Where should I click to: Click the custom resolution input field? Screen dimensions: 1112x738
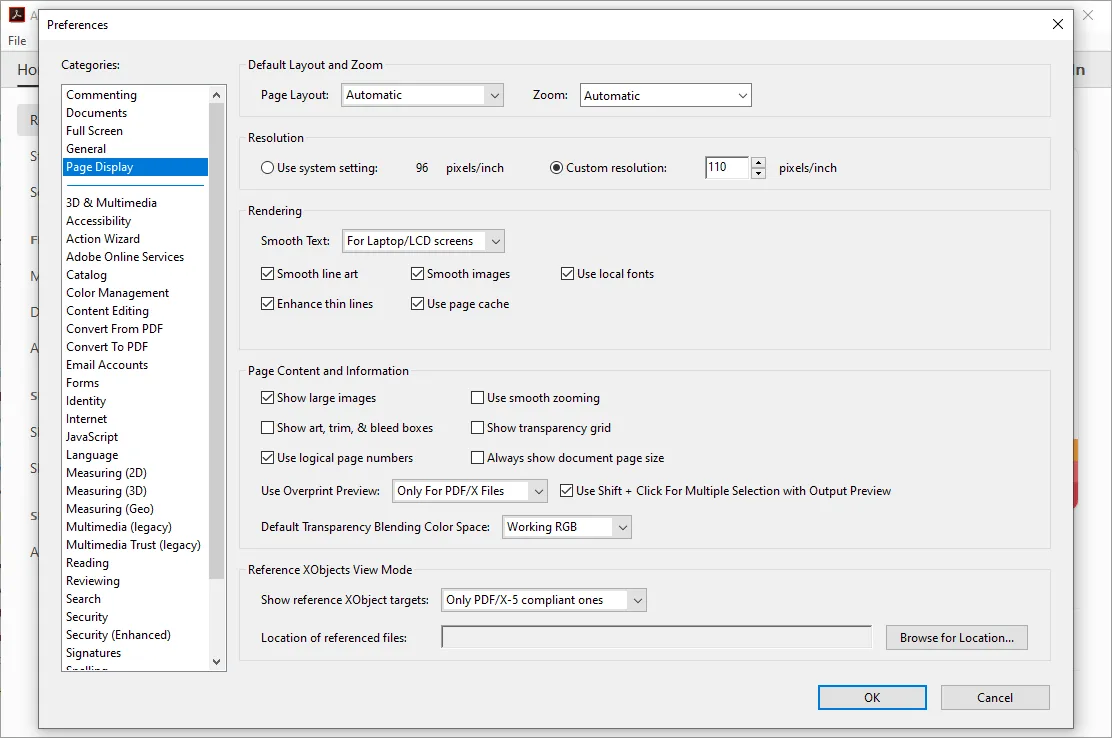pos(726,168)
